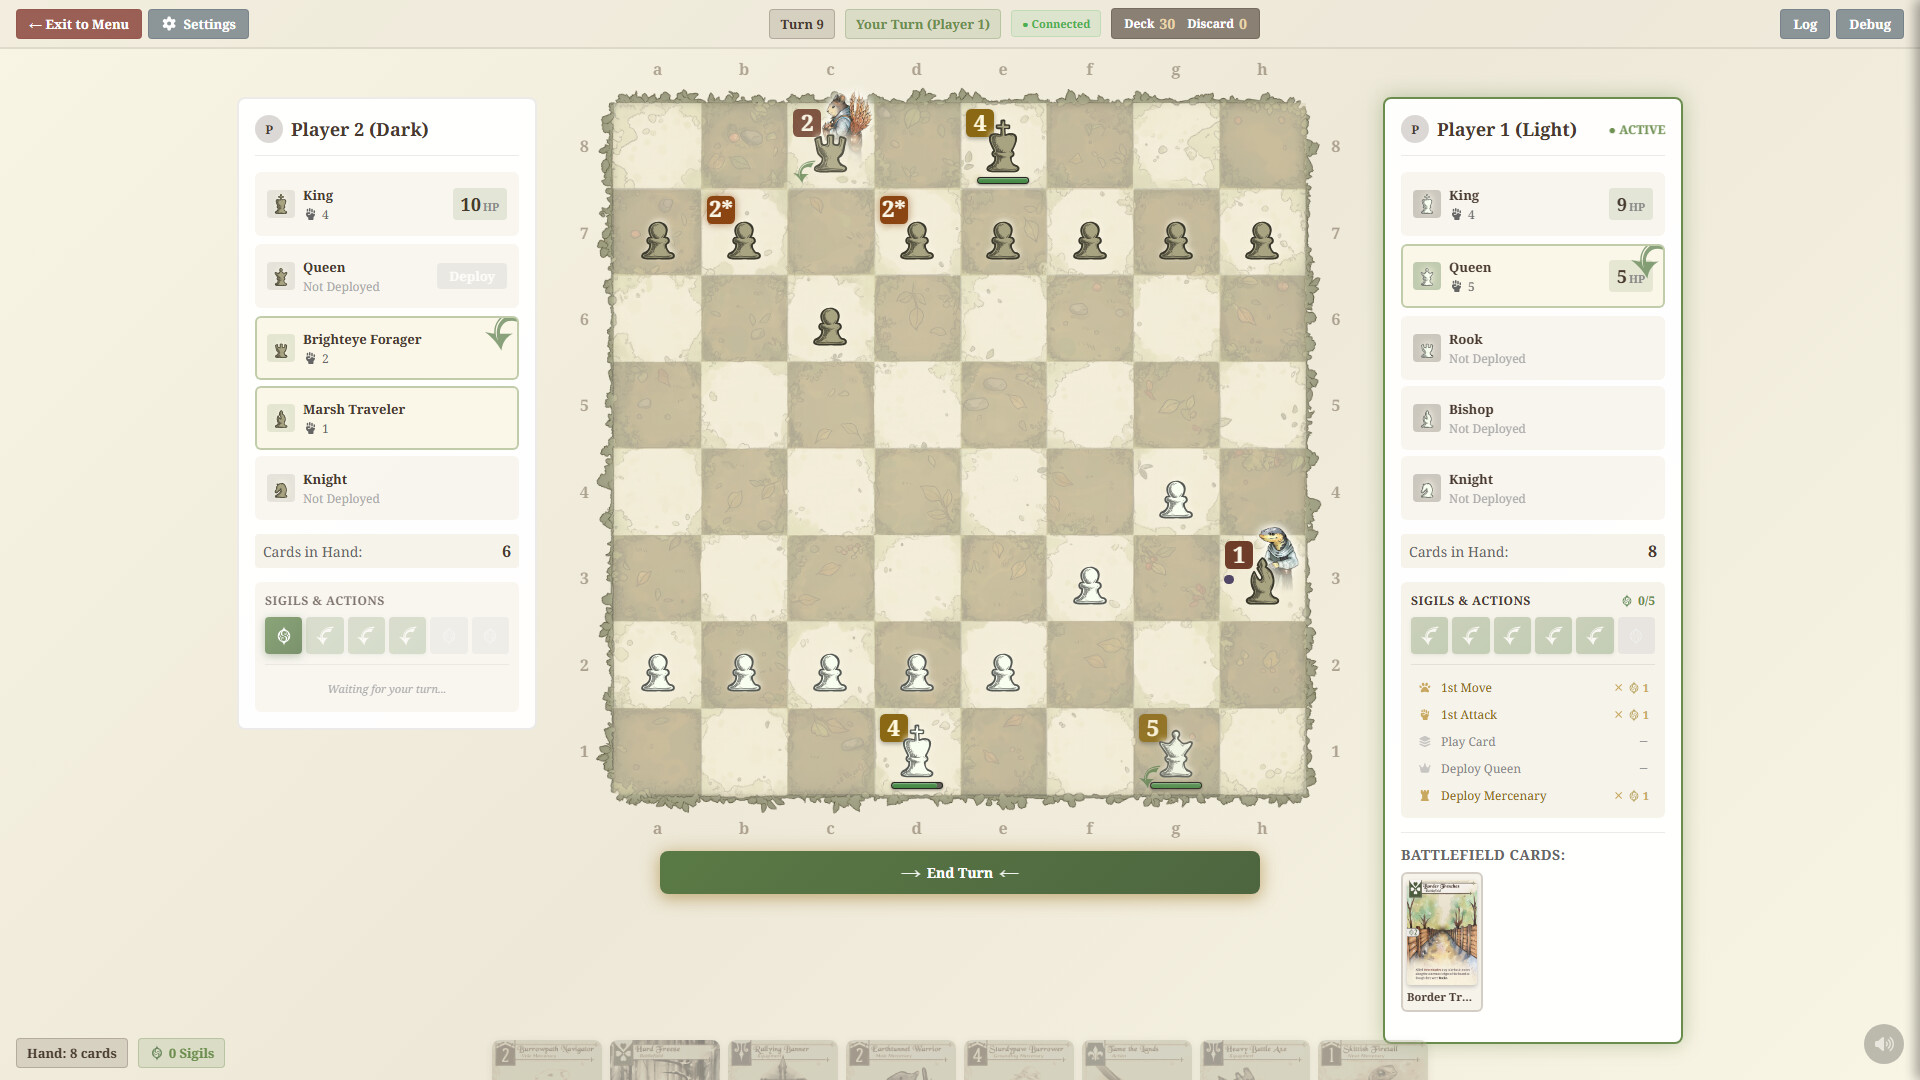The width and height of the screenshot is (1920, 1080).
Task: Click the first sigil action slot for Player 1
Action: click(1429, 636)
